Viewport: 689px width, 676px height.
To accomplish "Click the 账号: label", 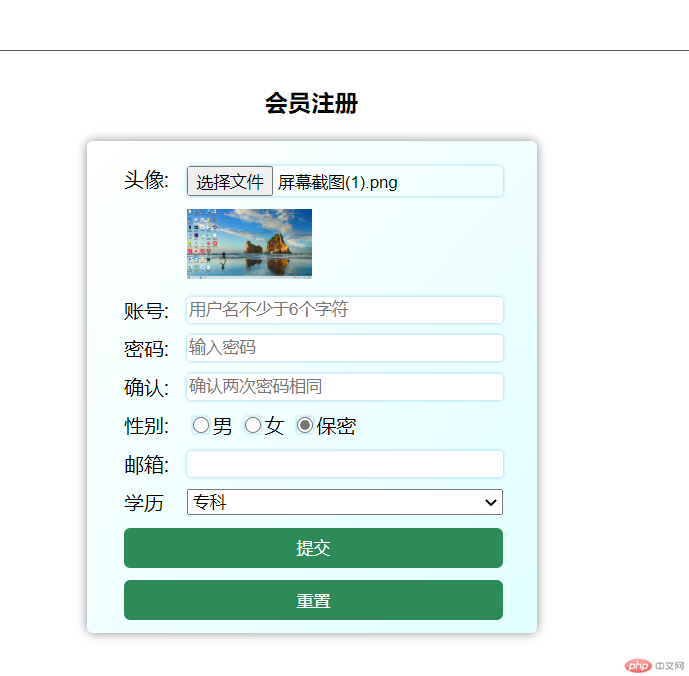I will (x=146, y=311).
